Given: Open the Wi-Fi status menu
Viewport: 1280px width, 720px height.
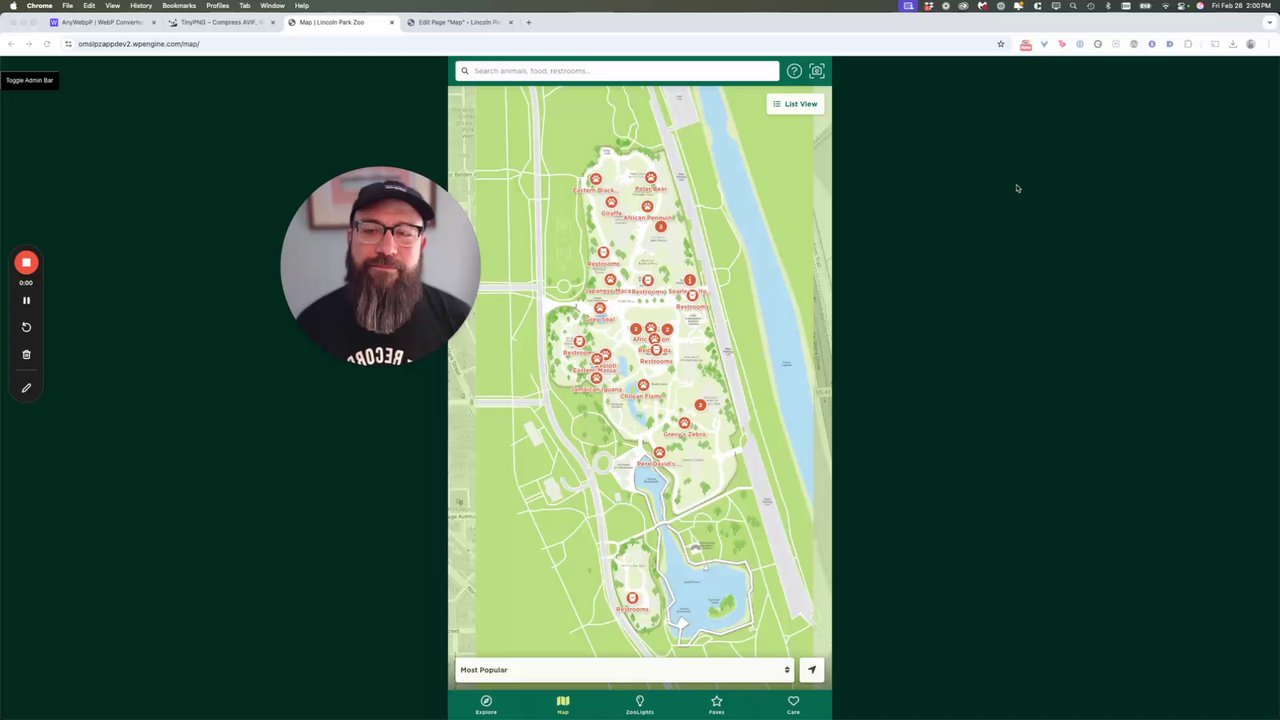Looking at the screenshot, I should click(1165, 6).
